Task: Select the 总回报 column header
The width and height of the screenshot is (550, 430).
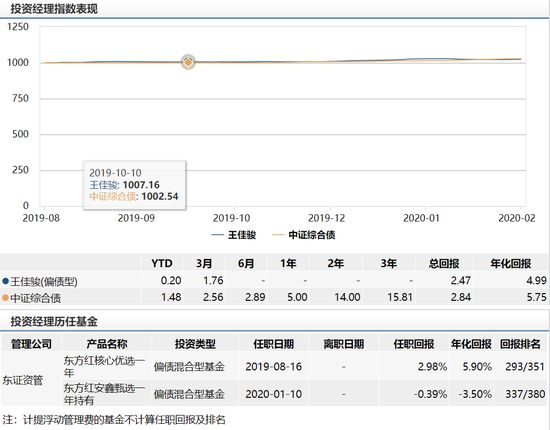Action: (444, 263)
